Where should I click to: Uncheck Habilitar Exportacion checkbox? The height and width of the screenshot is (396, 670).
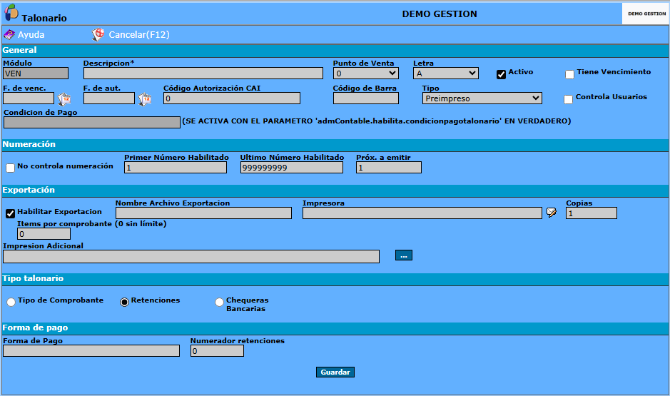coord(10,213)
